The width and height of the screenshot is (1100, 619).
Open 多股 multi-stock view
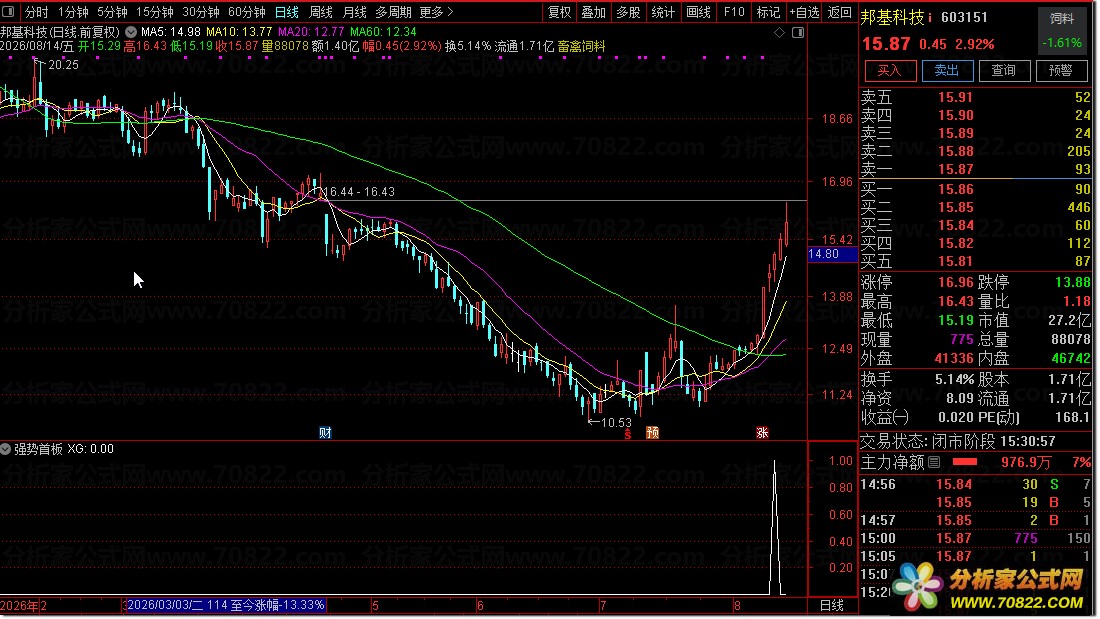pos(628,12)
